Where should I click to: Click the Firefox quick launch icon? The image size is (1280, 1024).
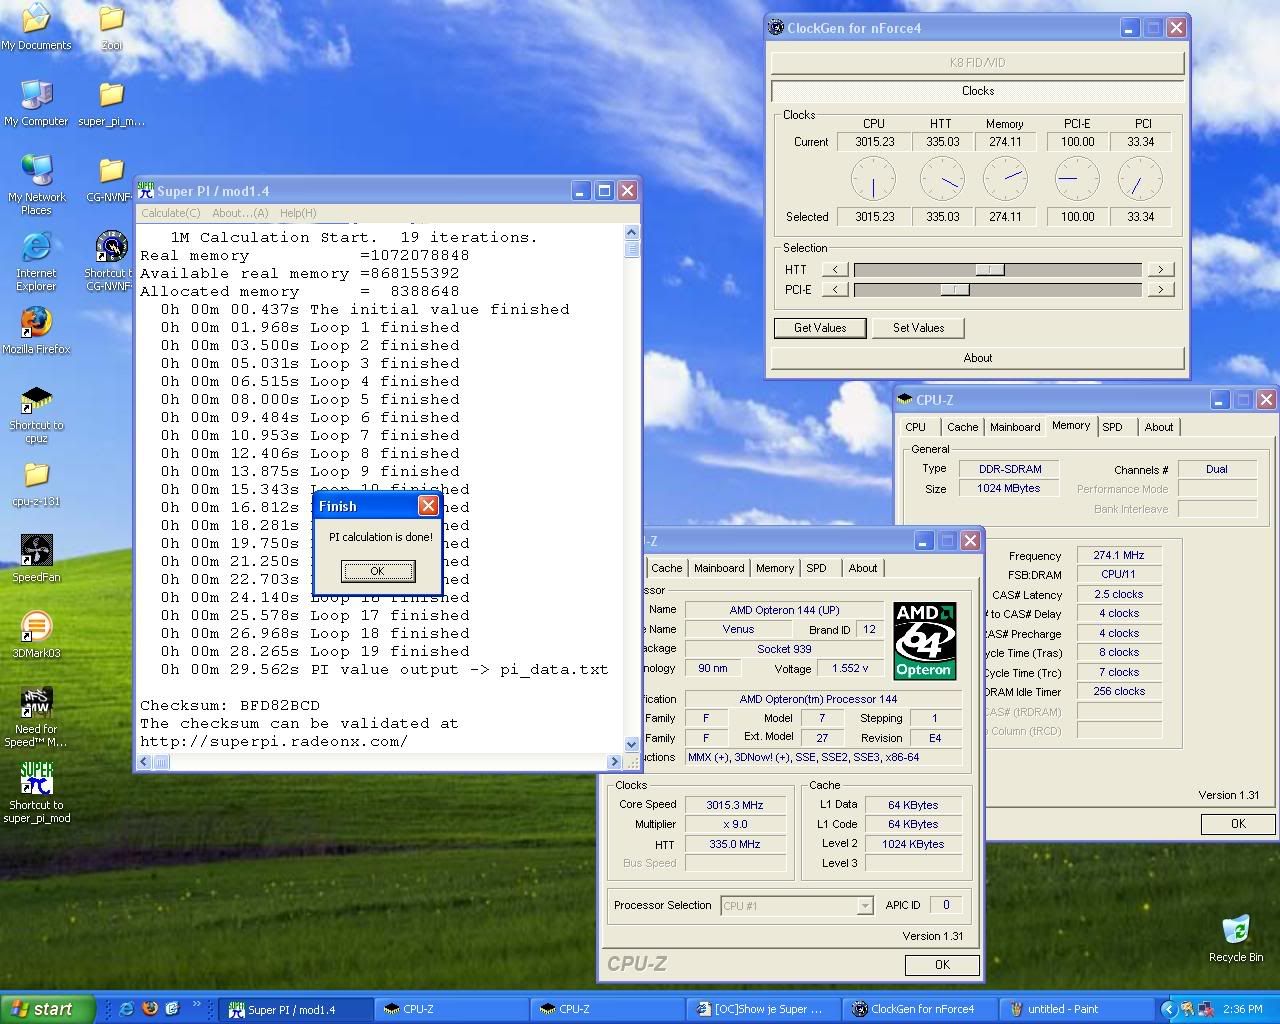[150, 1009]
